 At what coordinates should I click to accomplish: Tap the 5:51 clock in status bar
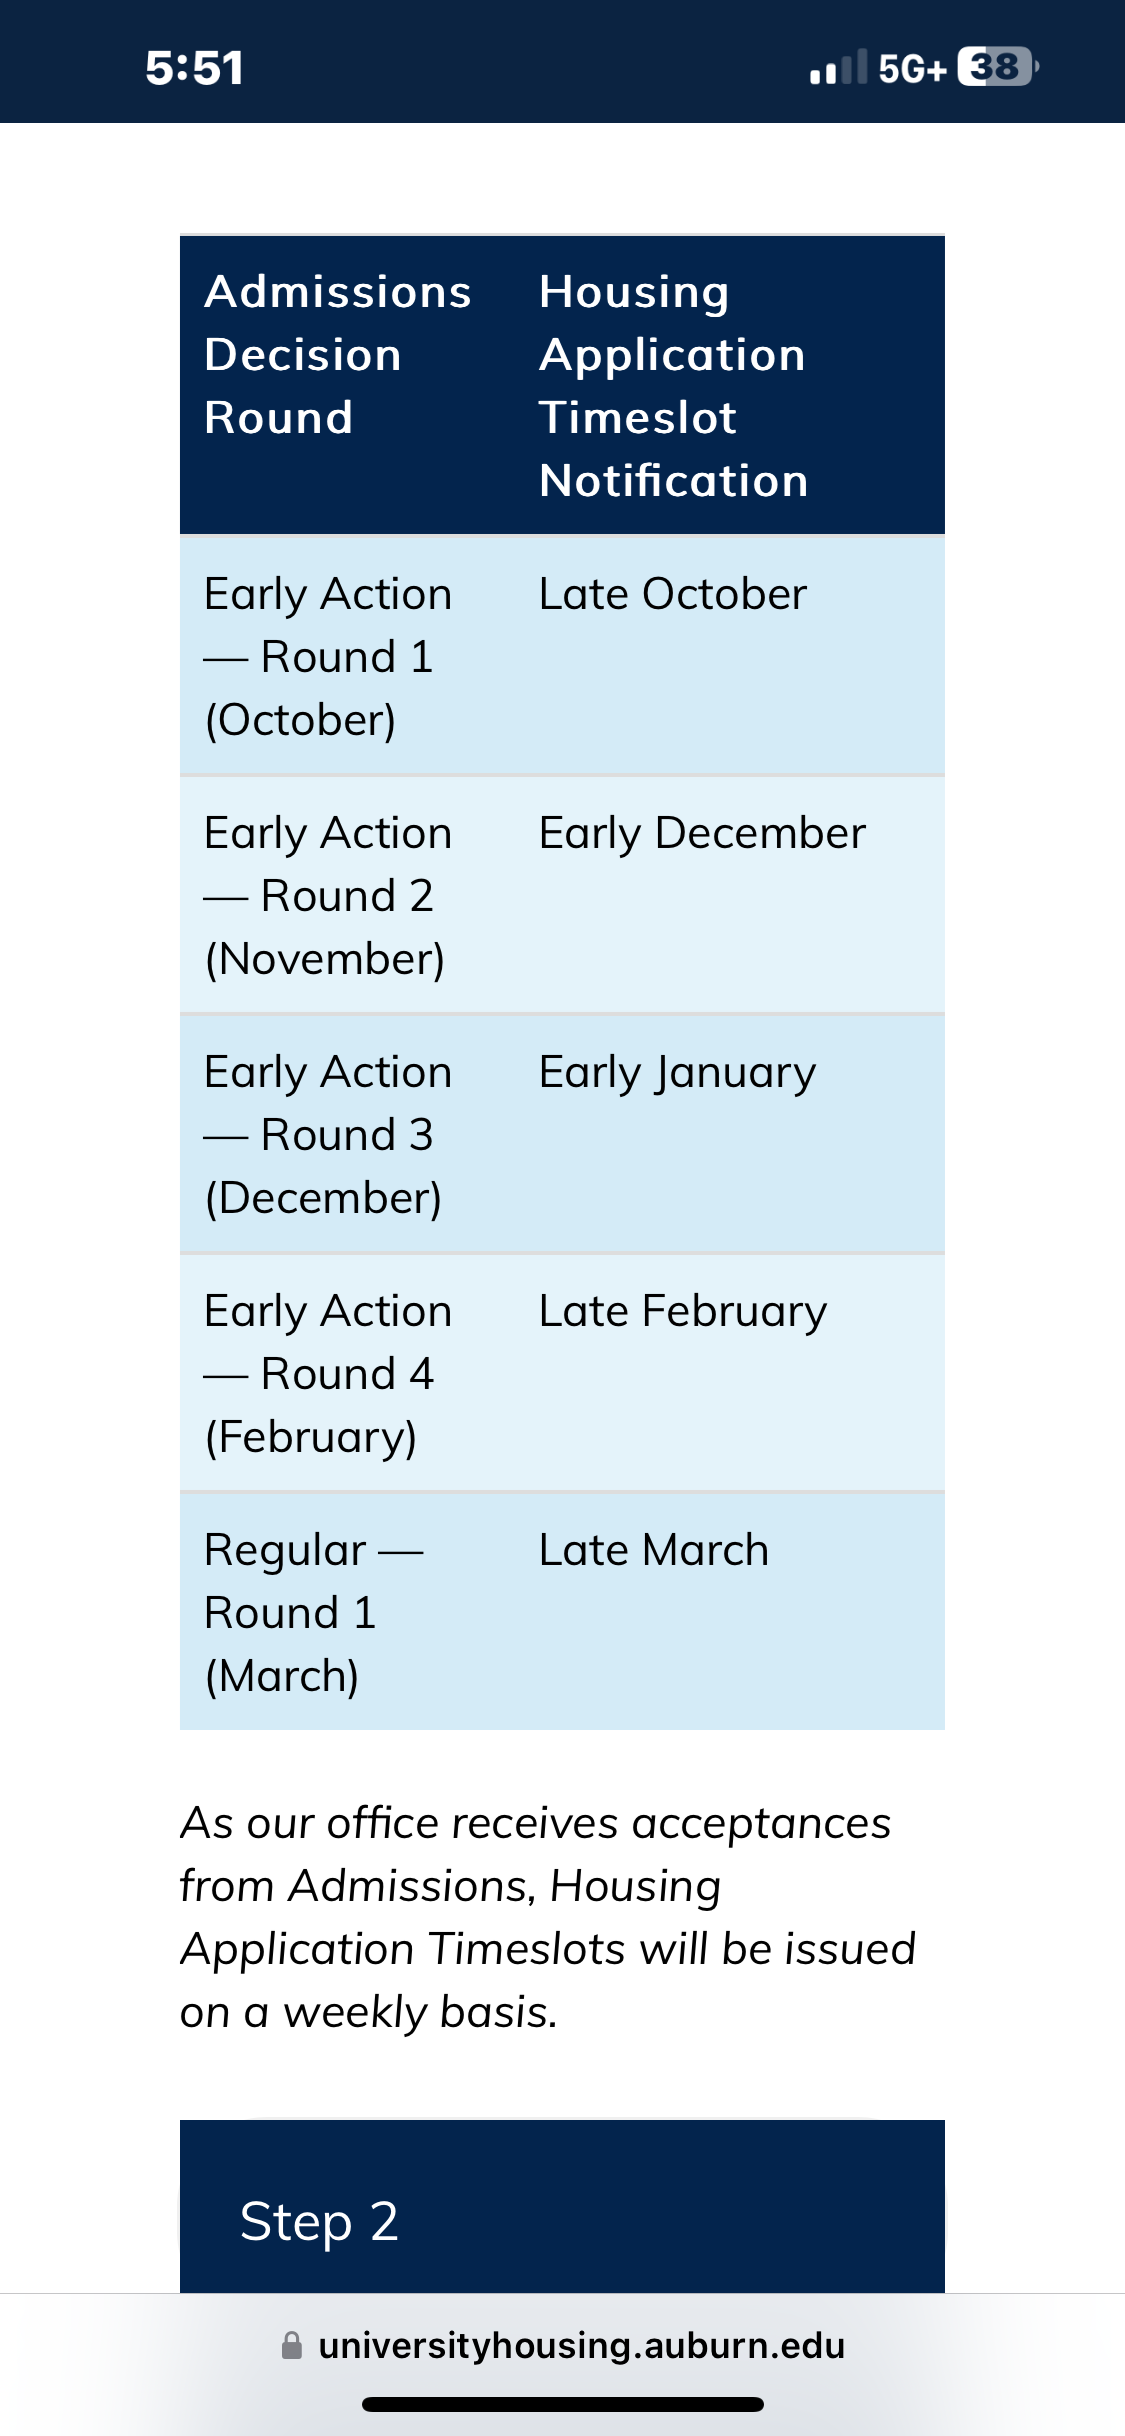pyautogui.click(x=194, y=68)
